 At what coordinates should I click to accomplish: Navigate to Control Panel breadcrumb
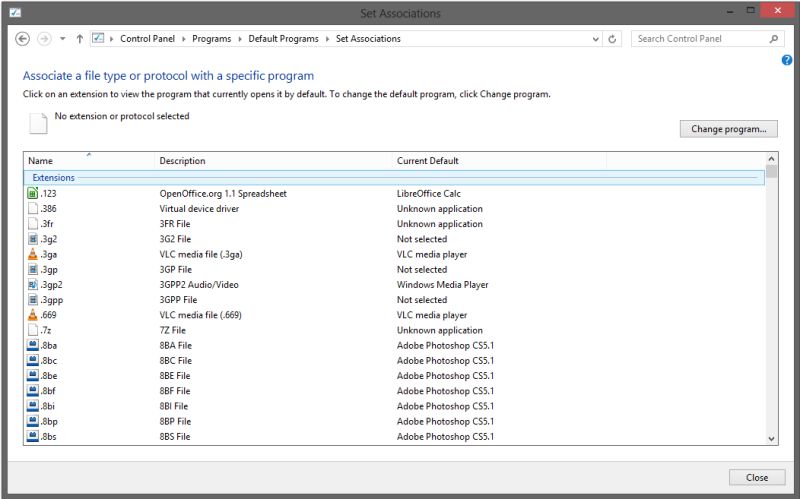click(147, 39)
